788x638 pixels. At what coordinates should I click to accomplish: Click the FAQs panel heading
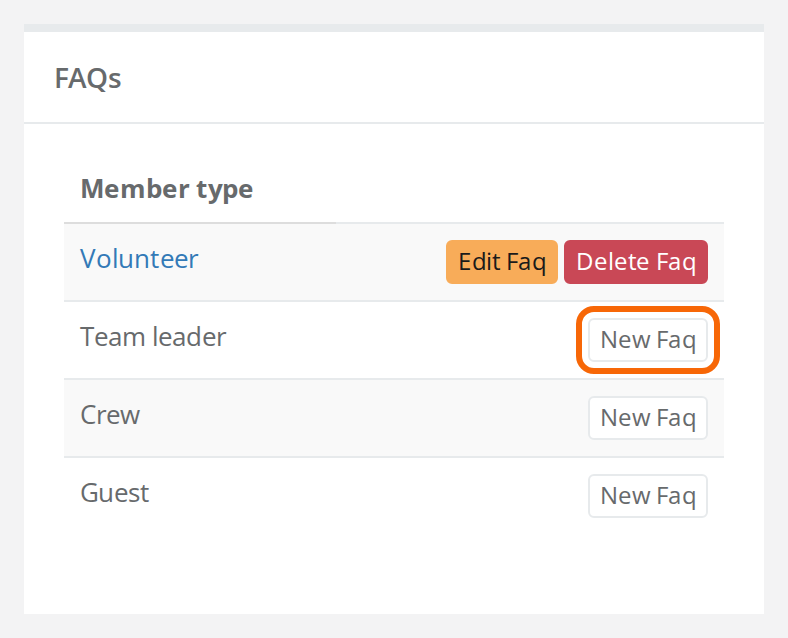(x=88, y=78)
